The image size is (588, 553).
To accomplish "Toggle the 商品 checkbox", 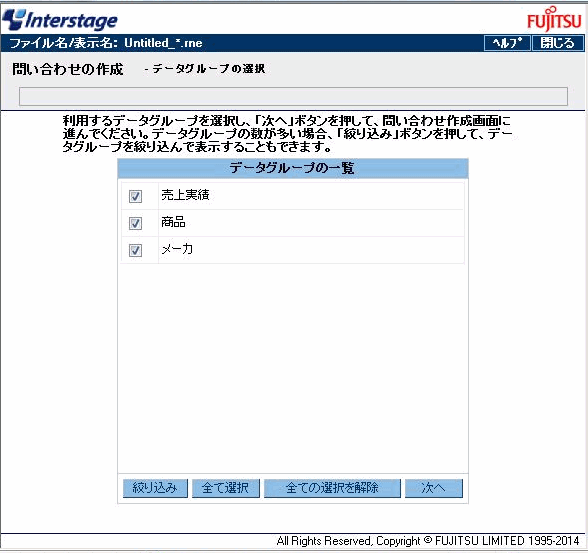I will pyautogui.click(x=135, y=223).
